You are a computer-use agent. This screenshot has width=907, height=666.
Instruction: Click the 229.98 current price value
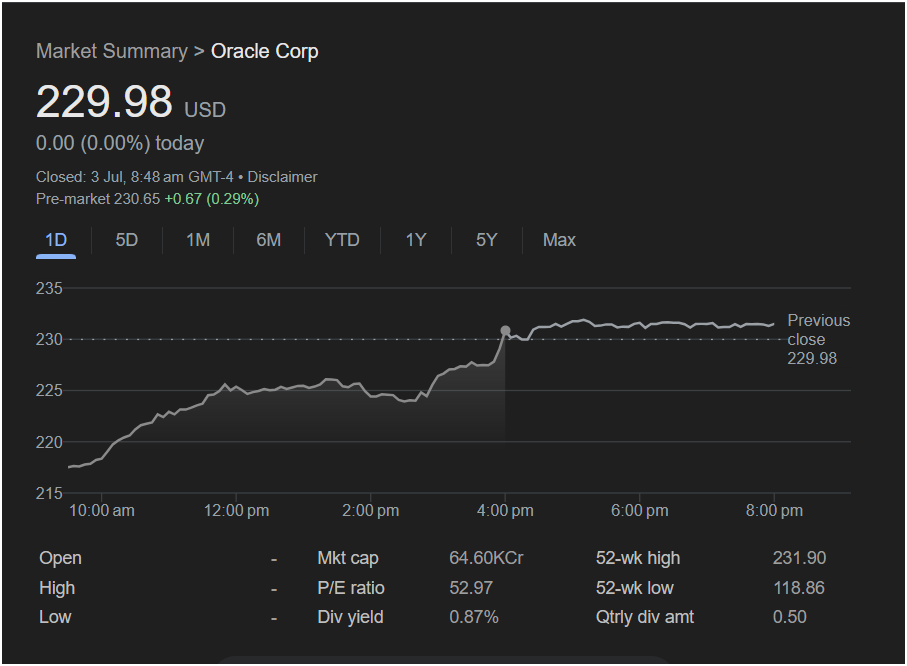104,102
